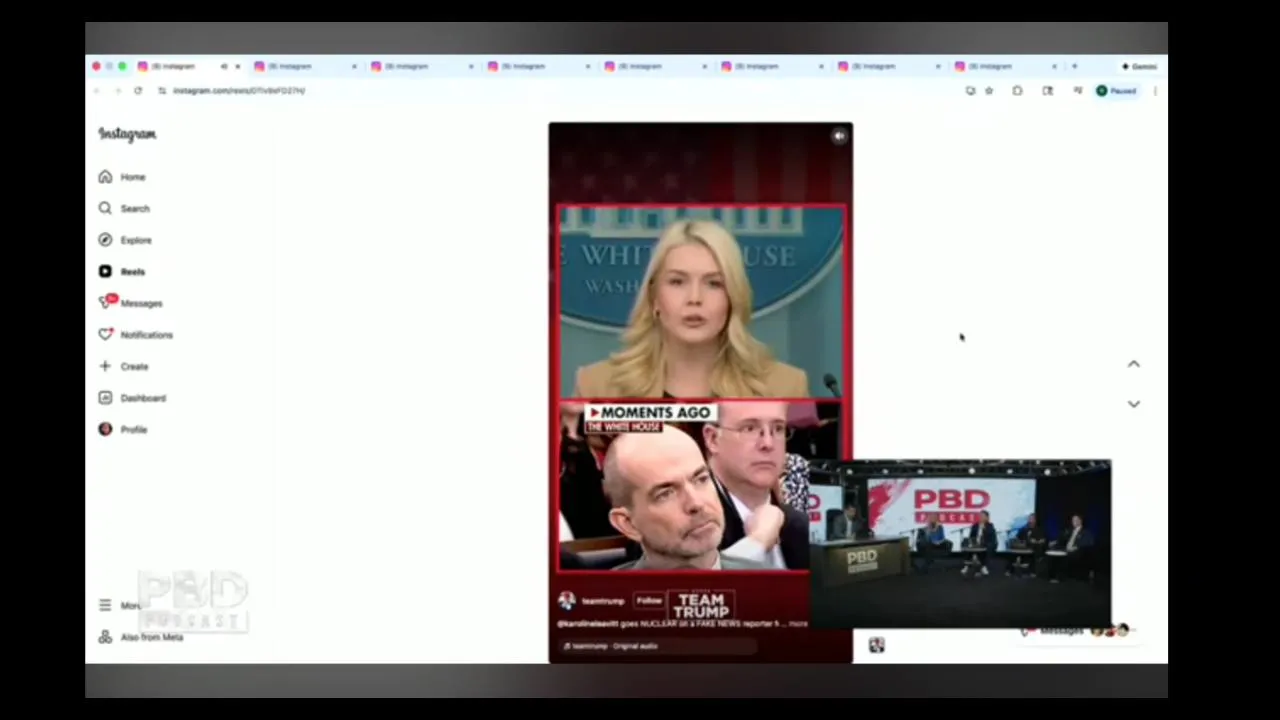Reload the Instagram page

pos(138,91)
